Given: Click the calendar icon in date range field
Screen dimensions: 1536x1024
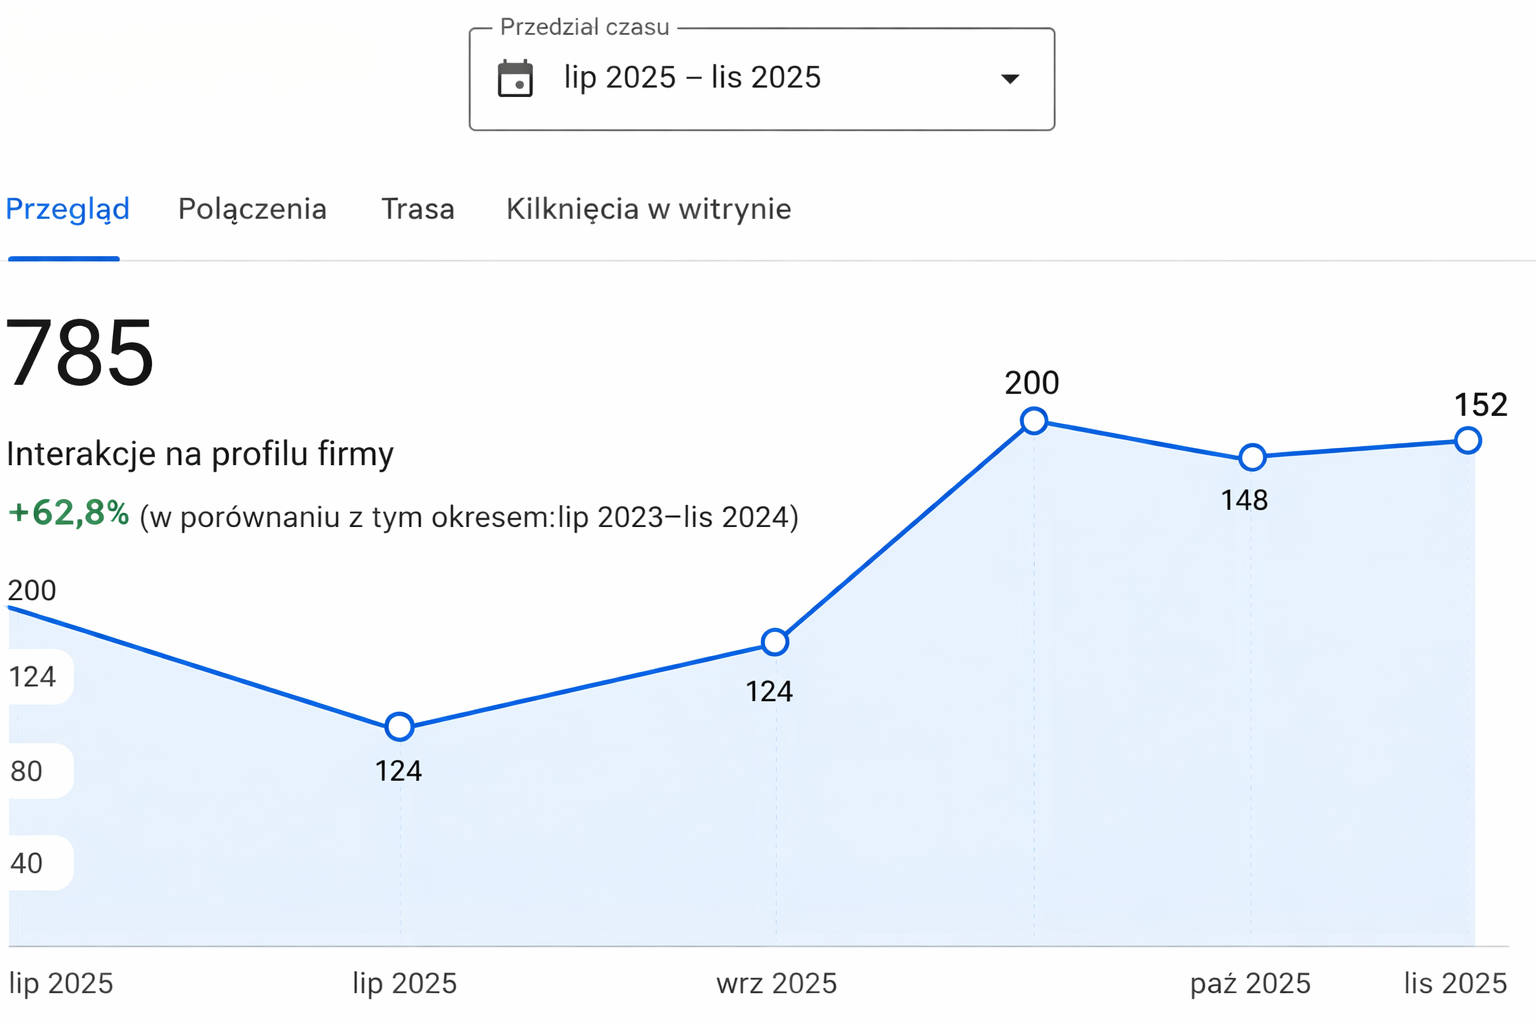Looking at the screenshot, I should [x=515, y=79].
